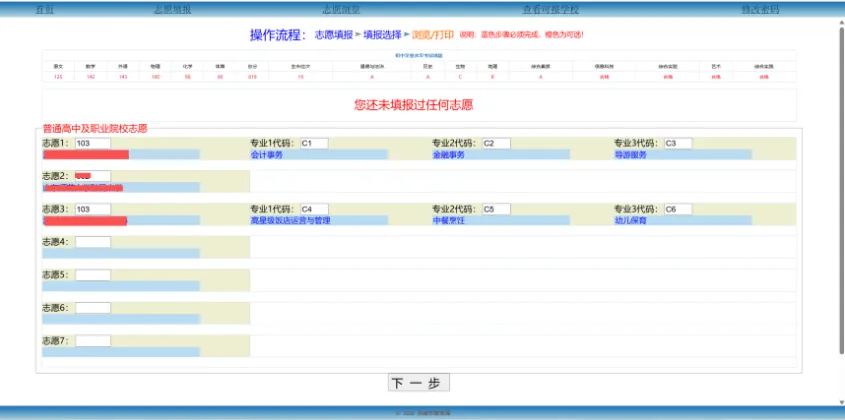Focus the 专业3代码 field containing C3
The image size is (845, 420).
coord(678,143)
